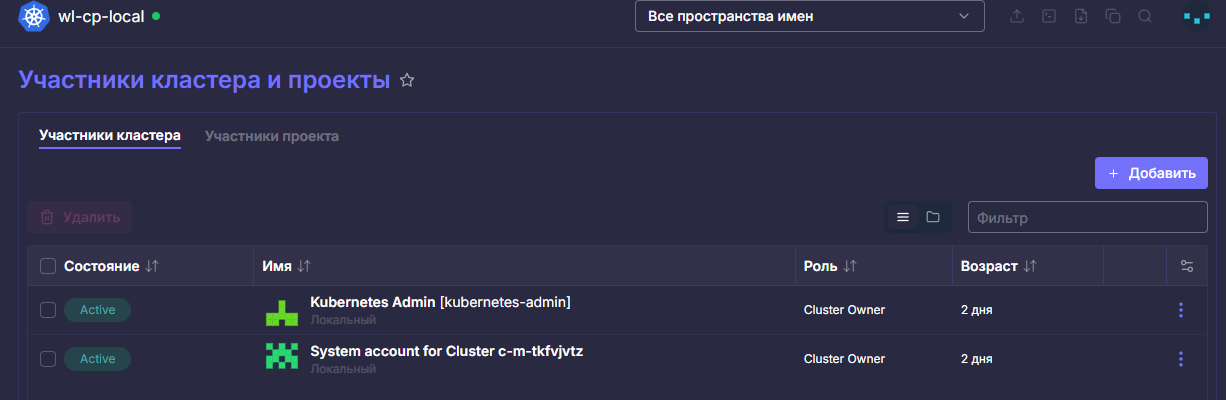
Task: Select all rows with header checkbox
Action: pos(48,266)
